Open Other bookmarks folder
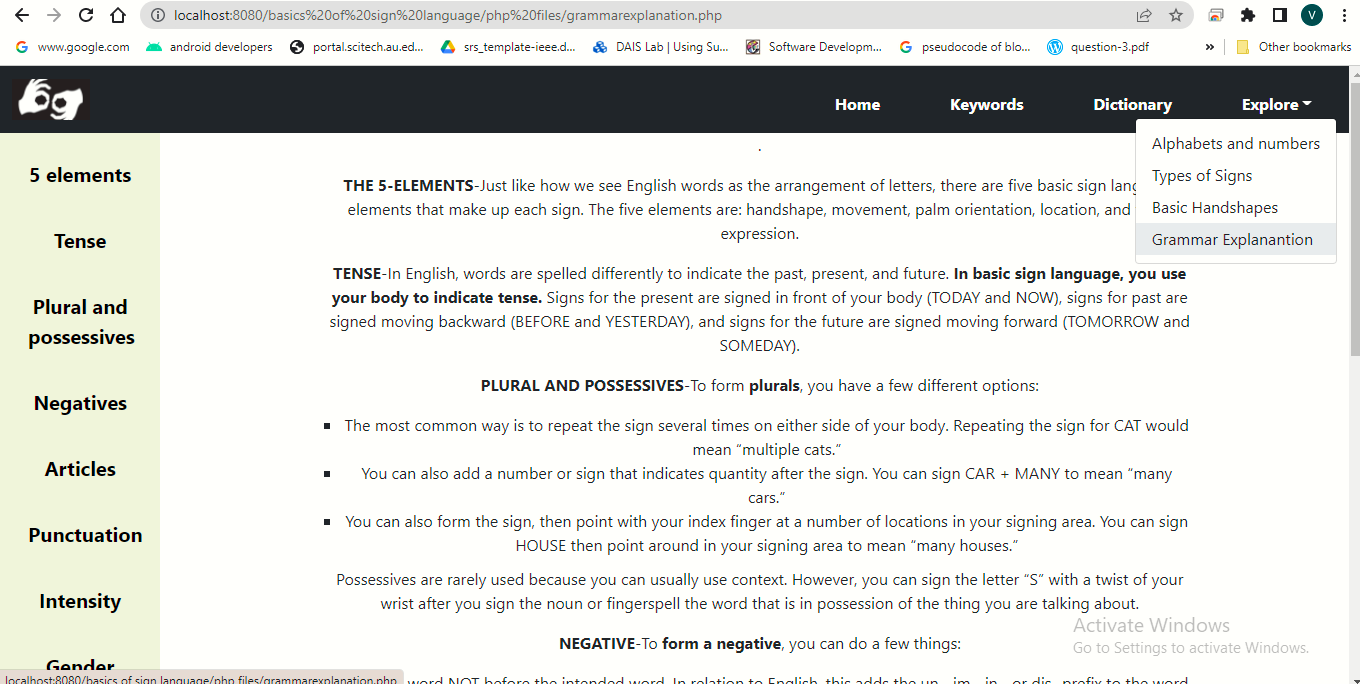1360x684 pixels. (1294, 47)
